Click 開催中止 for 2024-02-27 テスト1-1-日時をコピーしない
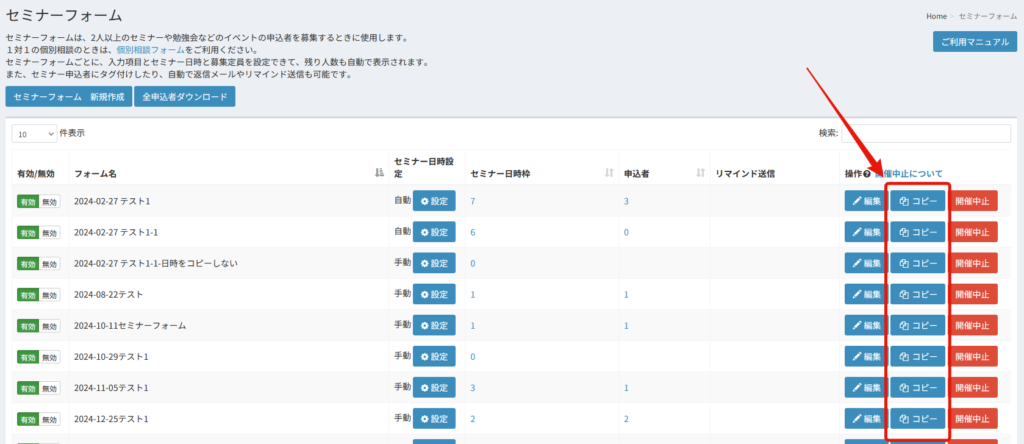The height and width of the screenshot is (444, 1024). 971,264
